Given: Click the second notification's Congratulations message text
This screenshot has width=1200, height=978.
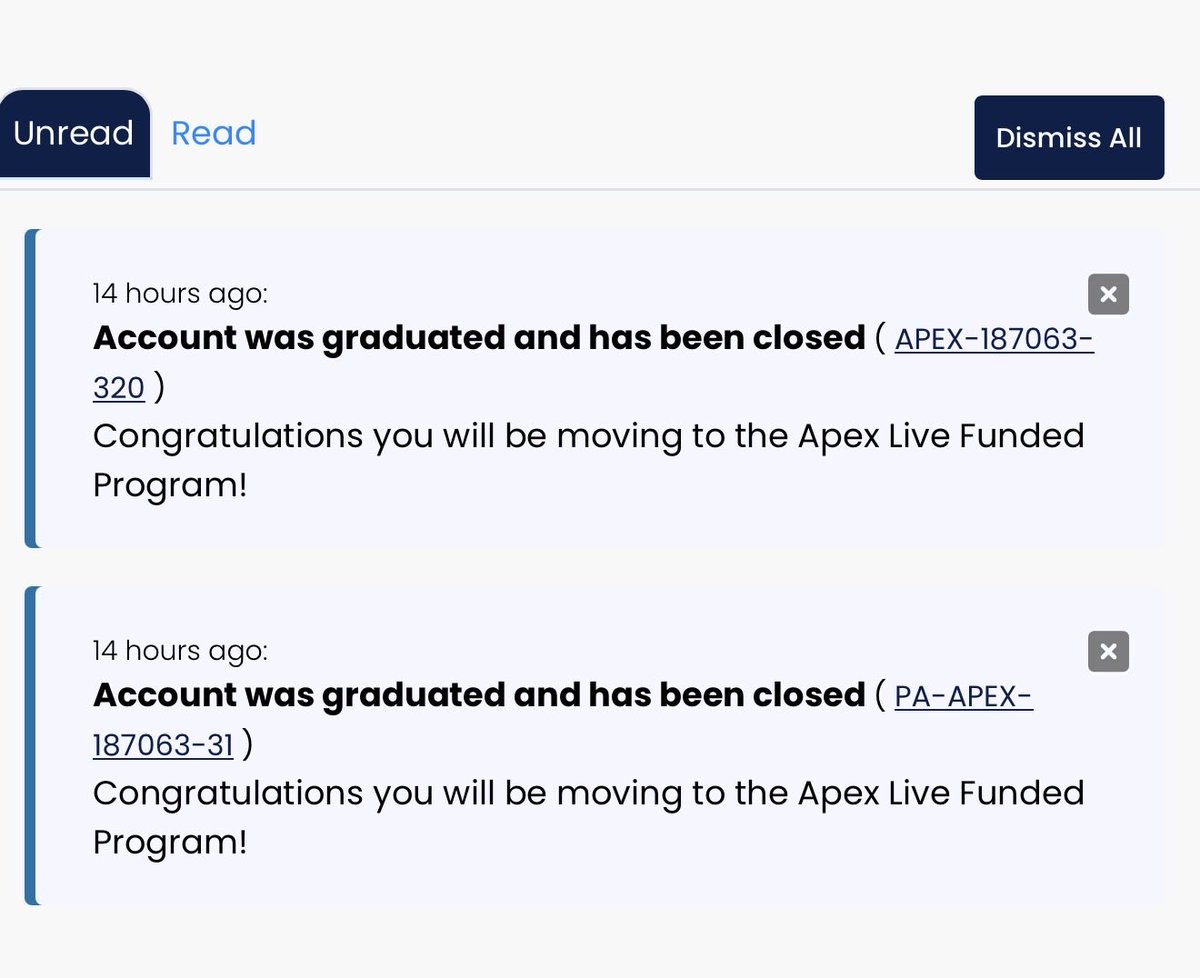Looking at the screenshot, I should coord(588,817).
